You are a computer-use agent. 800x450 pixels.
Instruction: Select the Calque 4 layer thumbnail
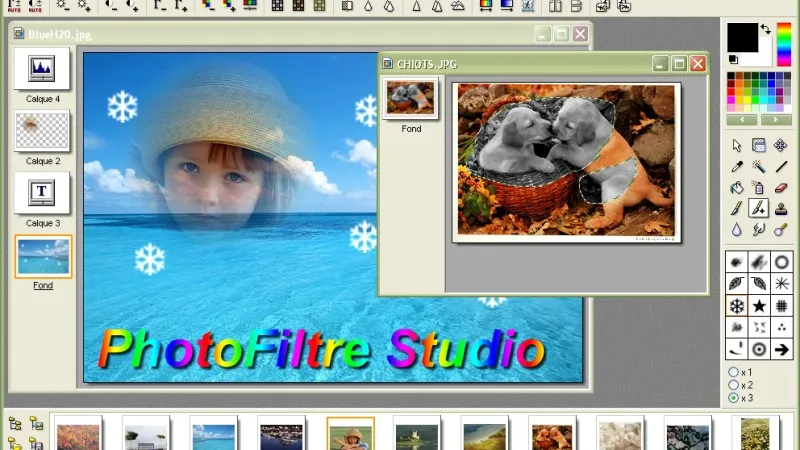pos(42,68)
